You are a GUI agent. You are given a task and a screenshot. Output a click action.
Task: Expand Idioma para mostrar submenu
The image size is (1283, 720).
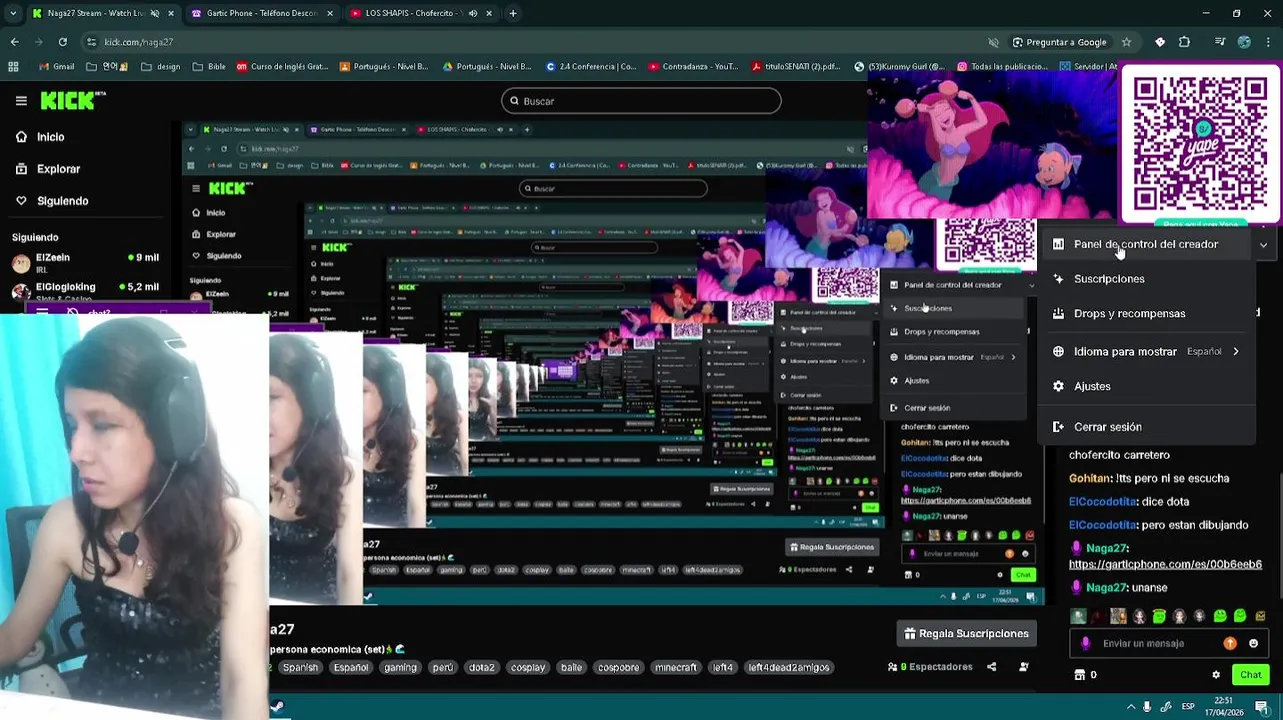coord(1146,352)
